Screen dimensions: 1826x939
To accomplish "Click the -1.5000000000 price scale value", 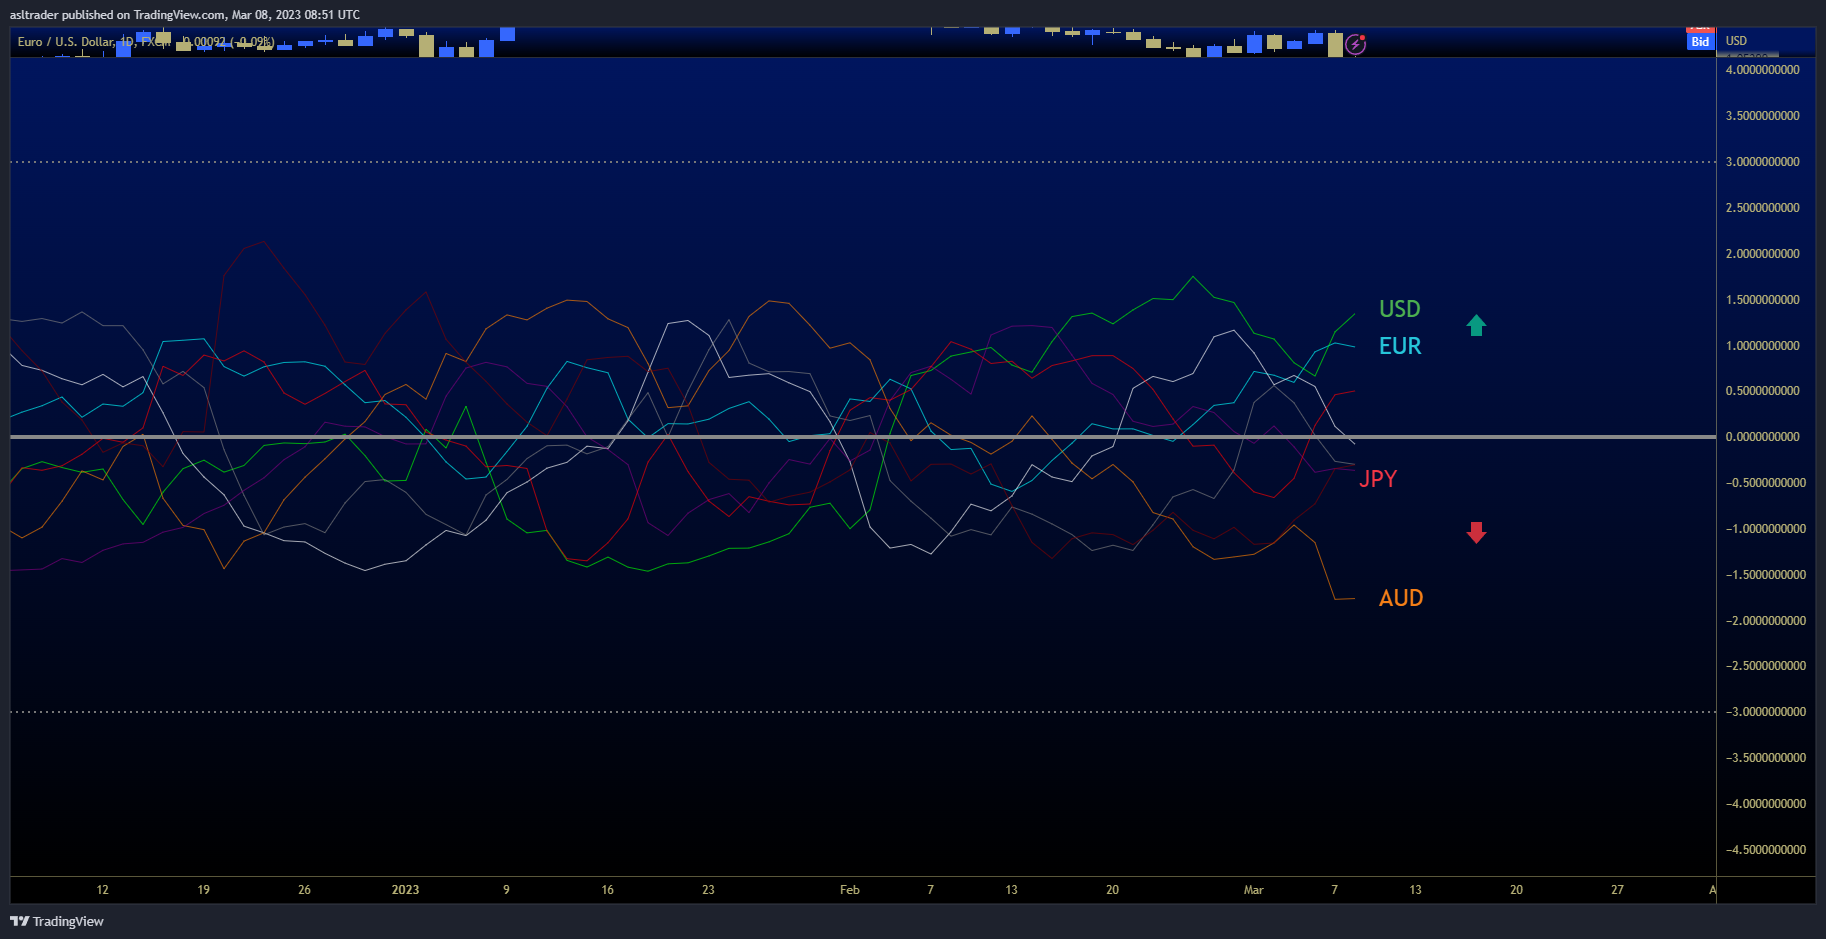I will [x=1765, y=575].
